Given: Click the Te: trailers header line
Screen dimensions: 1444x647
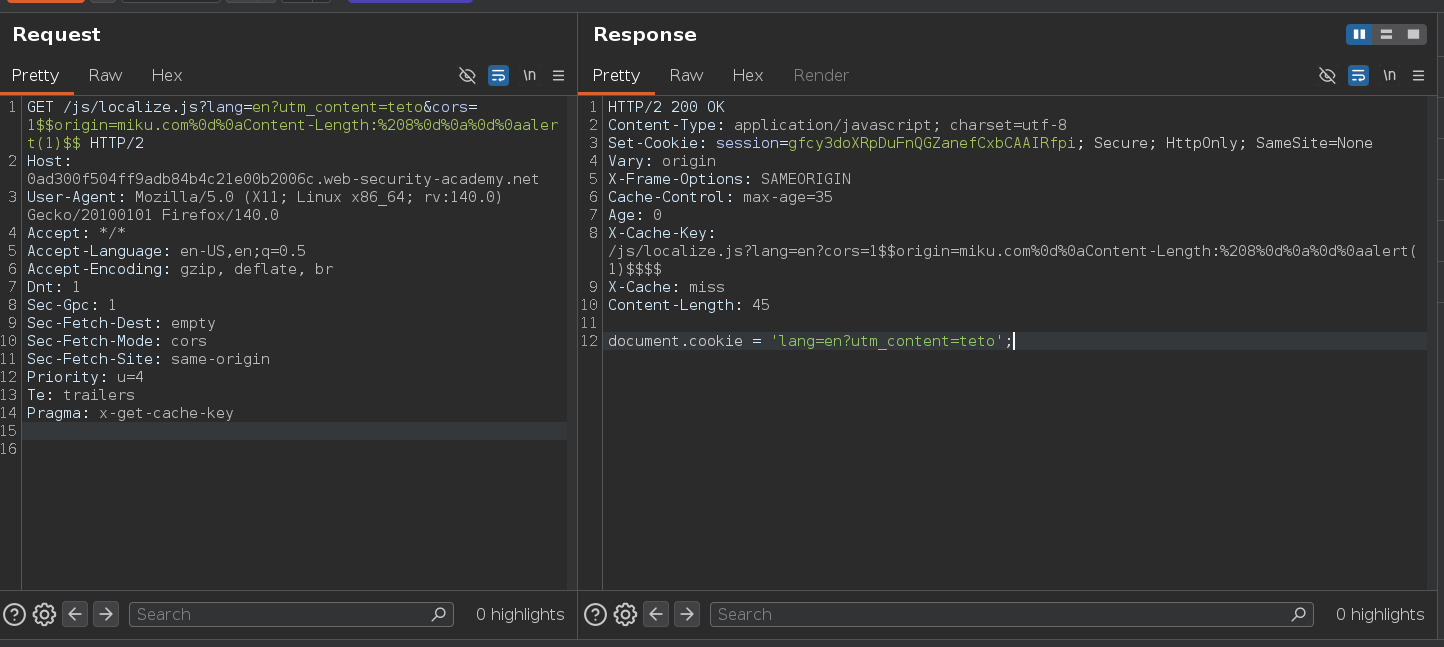Looking at the screenshot, I should coord(81,395).
